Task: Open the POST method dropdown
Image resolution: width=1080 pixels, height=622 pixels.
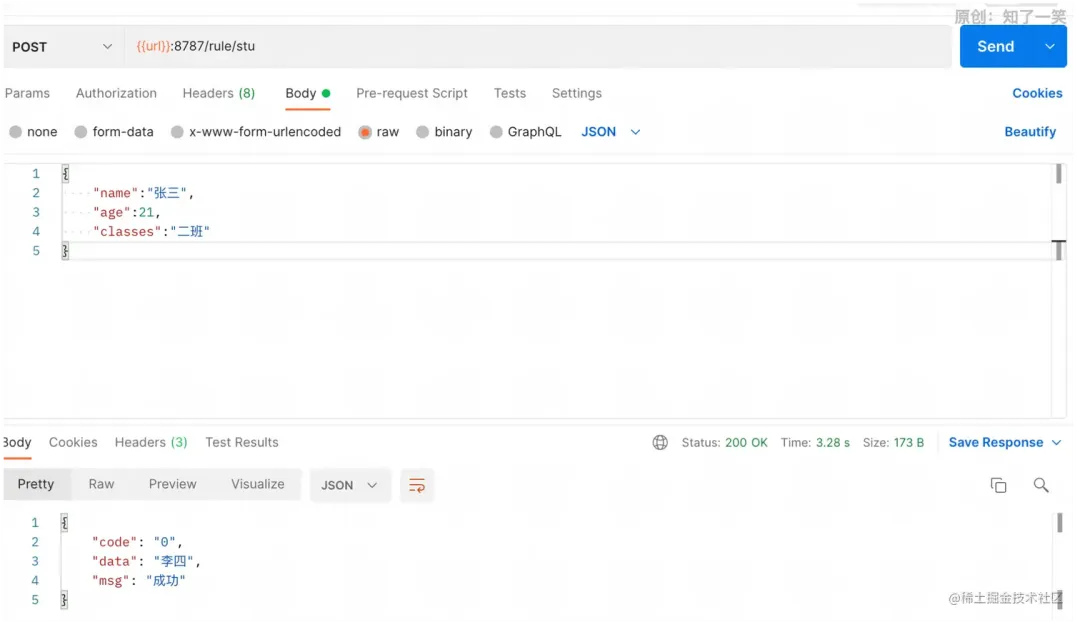Action: [63, 47]
